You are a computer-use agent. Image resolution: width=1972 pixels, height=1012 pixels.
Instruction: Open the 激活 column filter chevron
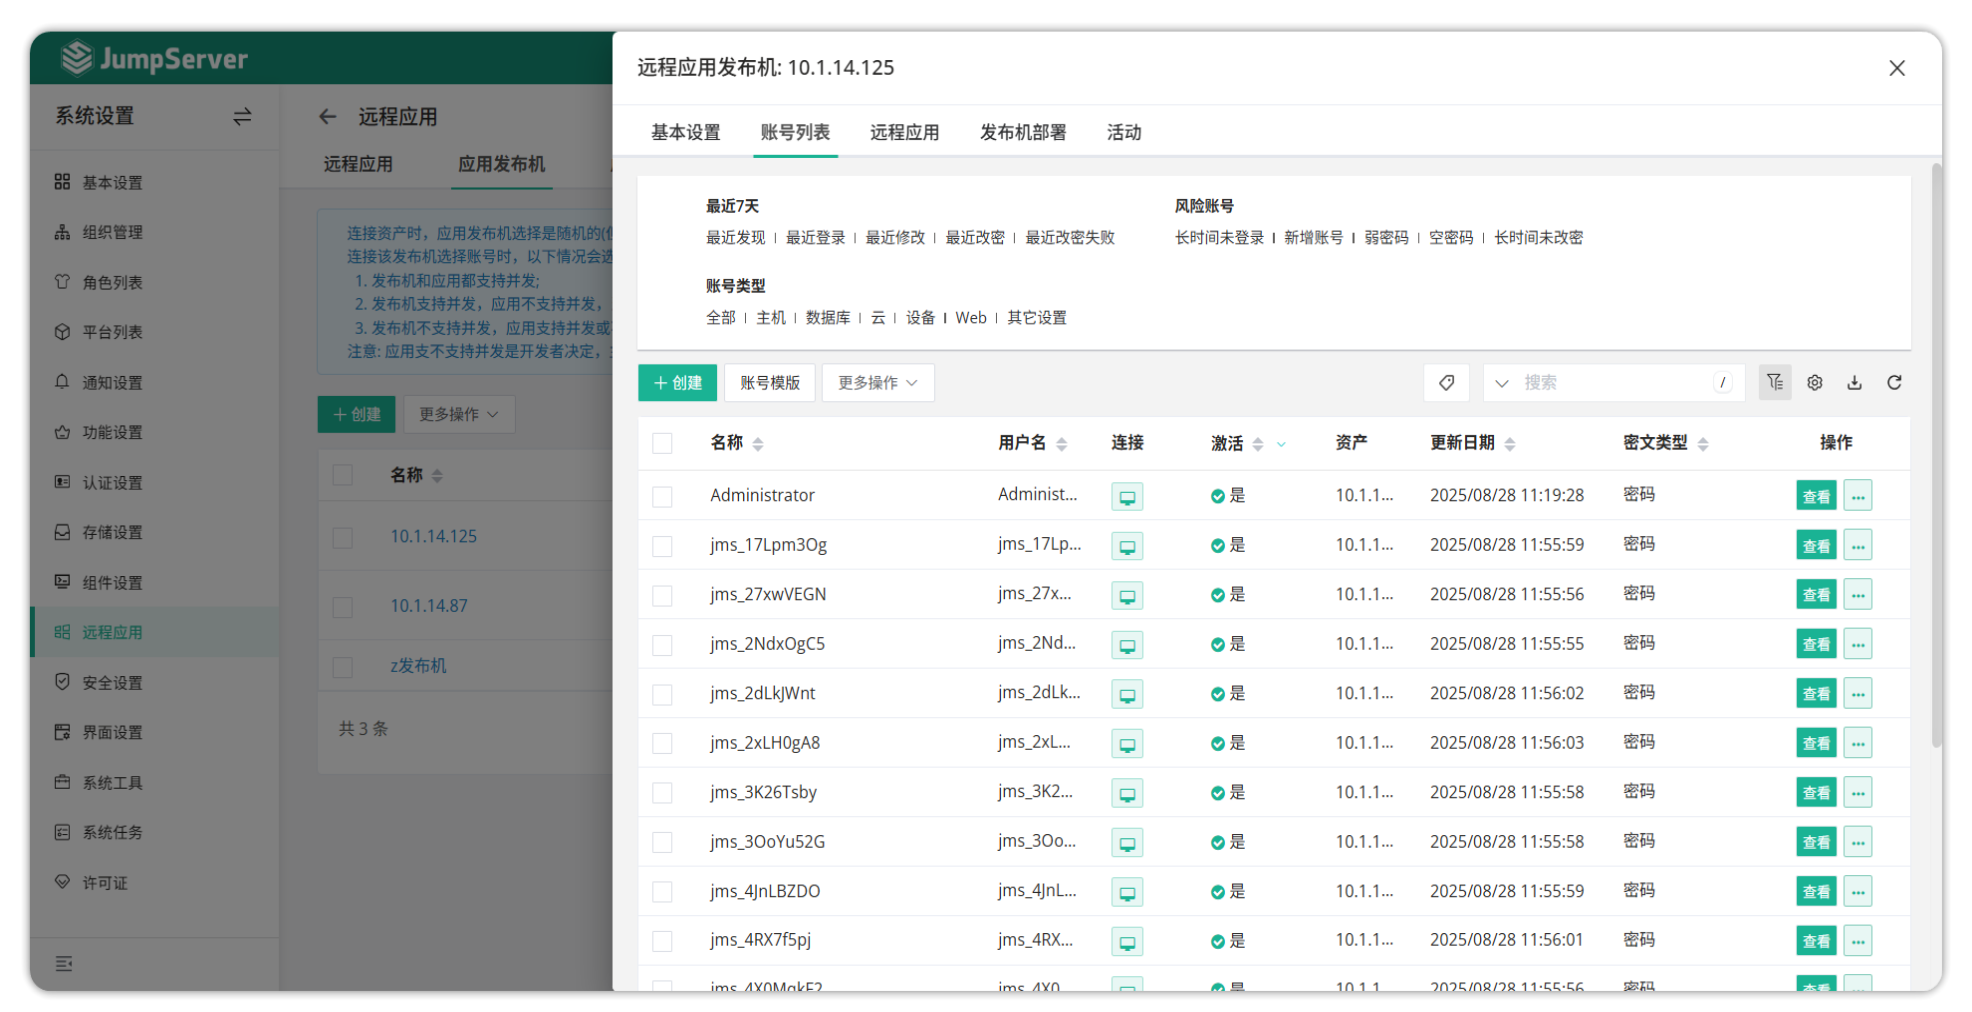coord(1281,444)
